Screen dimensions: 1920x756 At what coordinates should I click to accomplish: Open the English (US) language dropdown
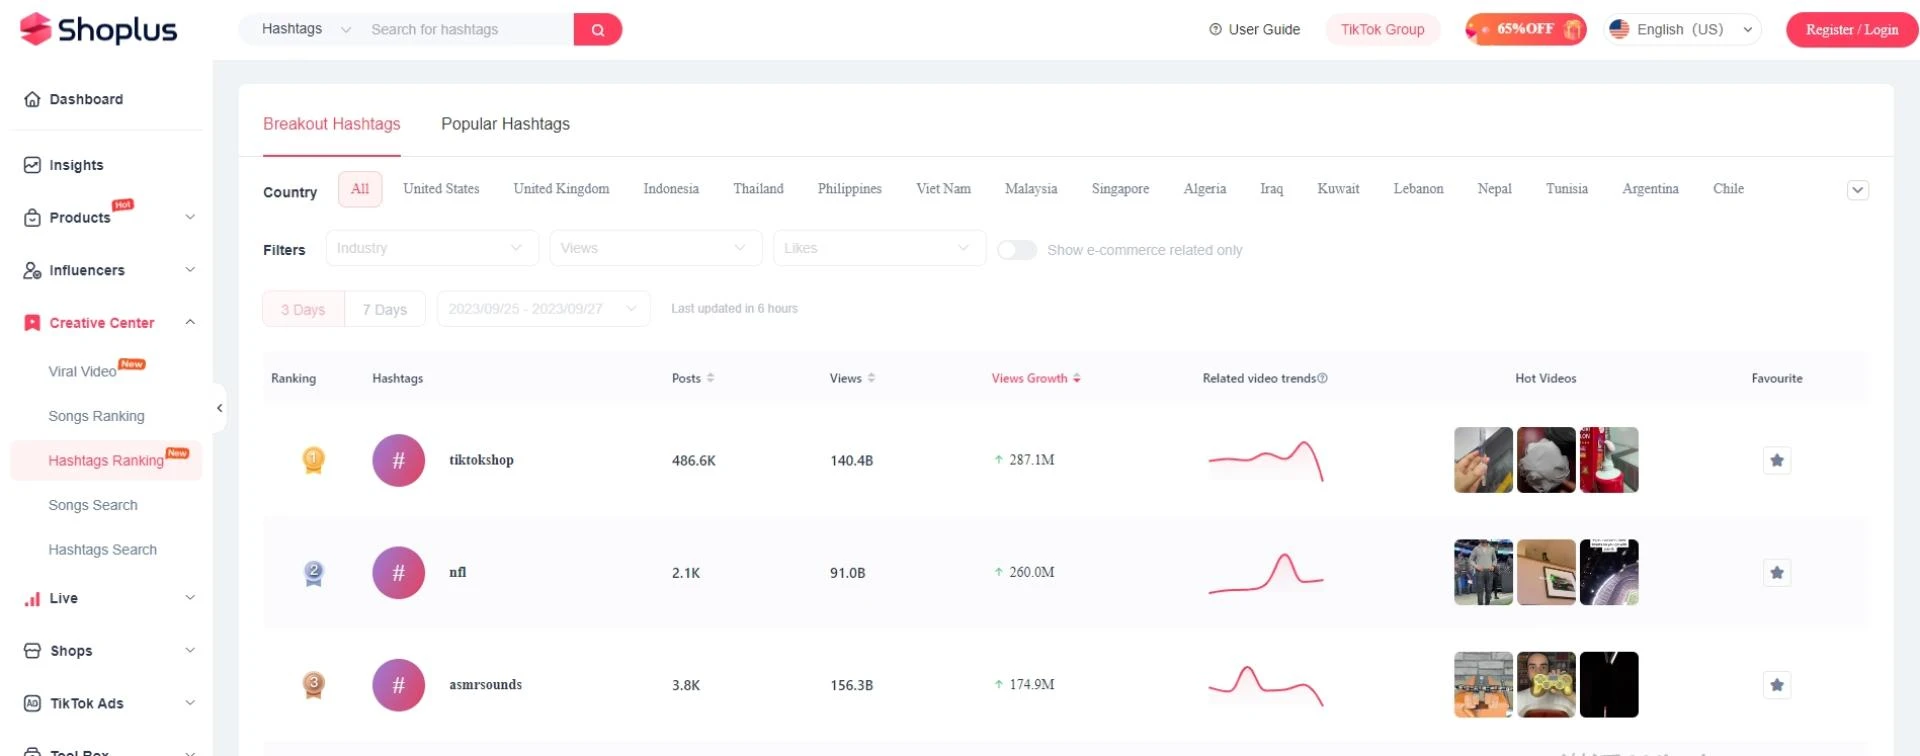point(1682,30)
